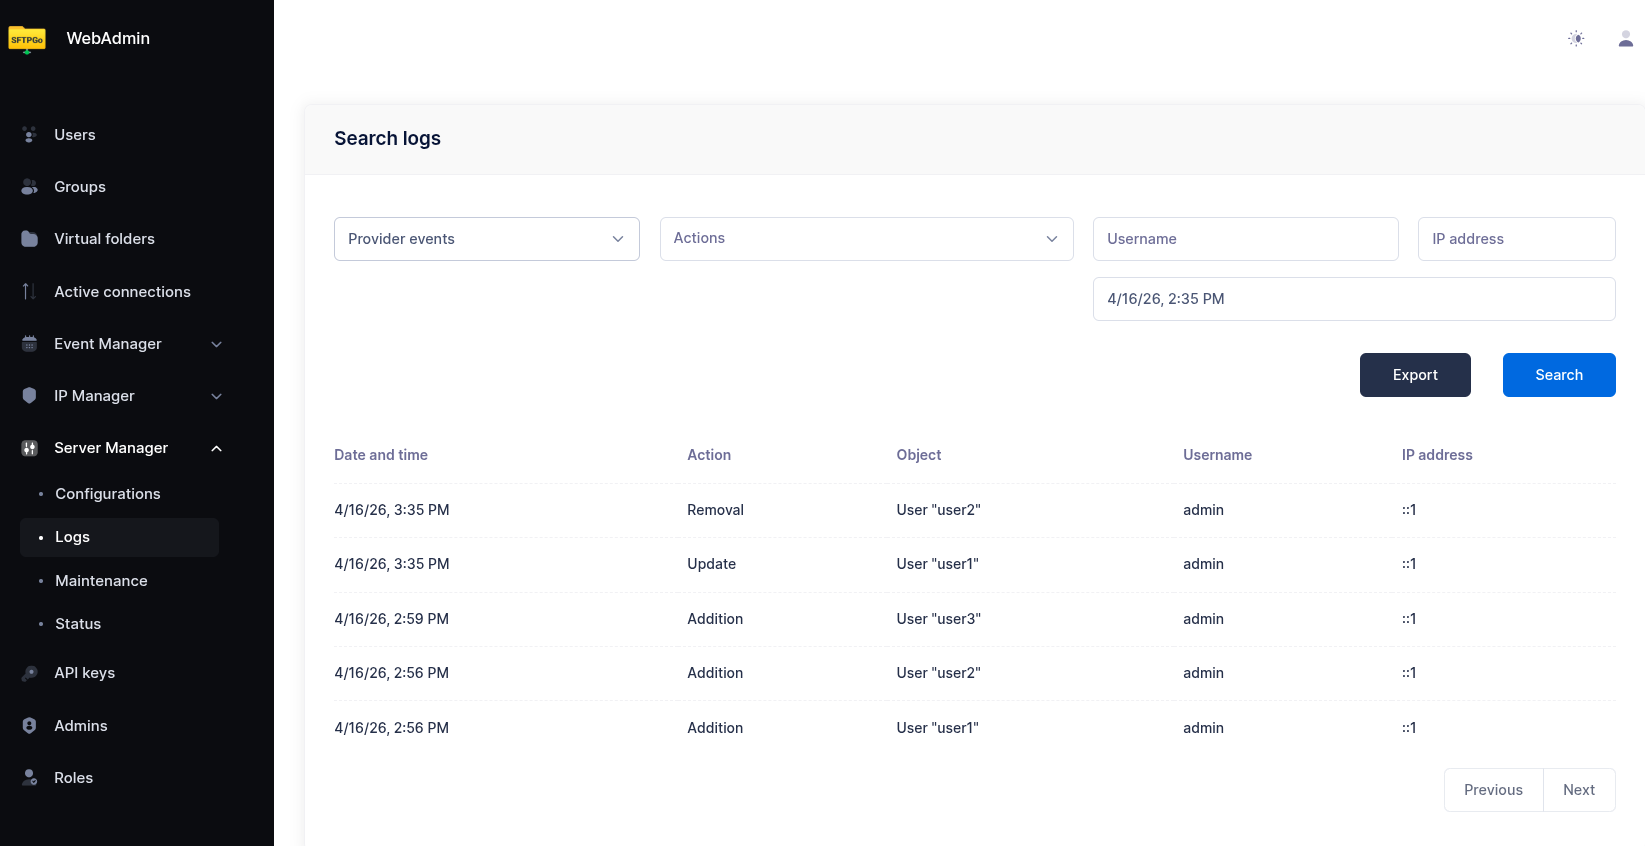Go to the Maintenance page
The width and height of the screenshot is (1645, 846).
tap(101, 581)
